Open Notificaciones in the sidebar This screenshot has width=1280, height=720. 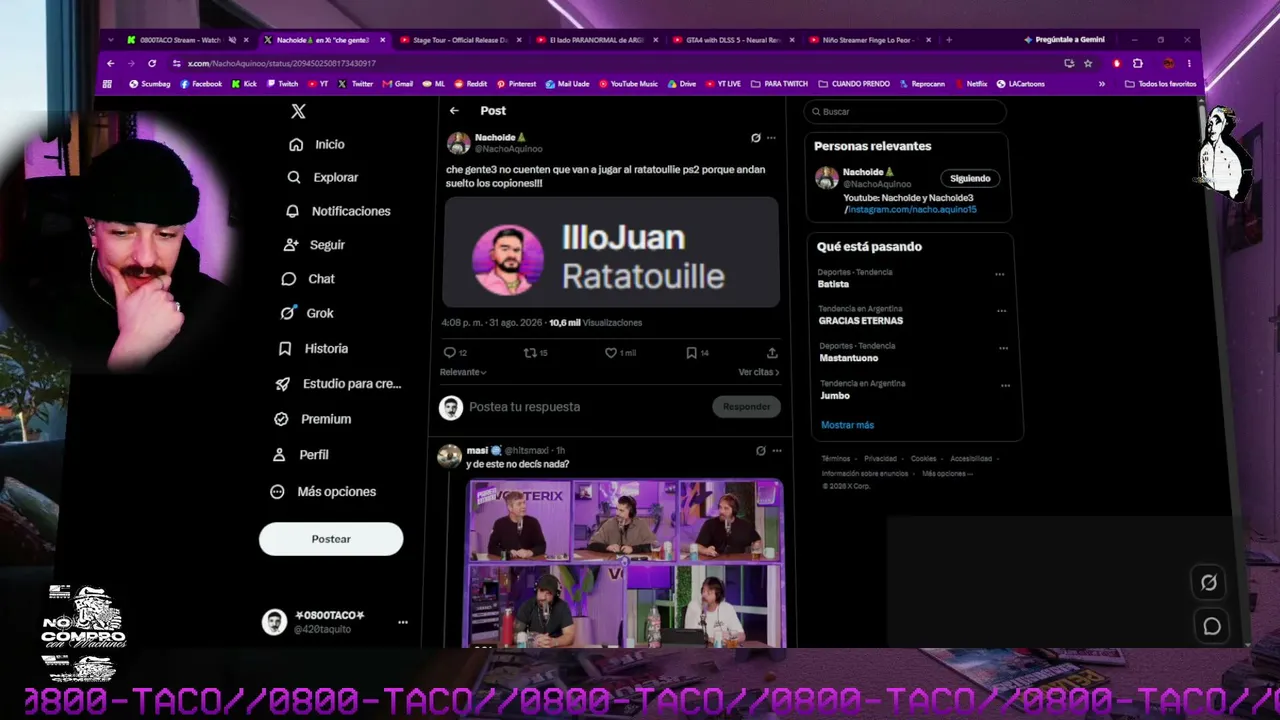click(338, 211)
